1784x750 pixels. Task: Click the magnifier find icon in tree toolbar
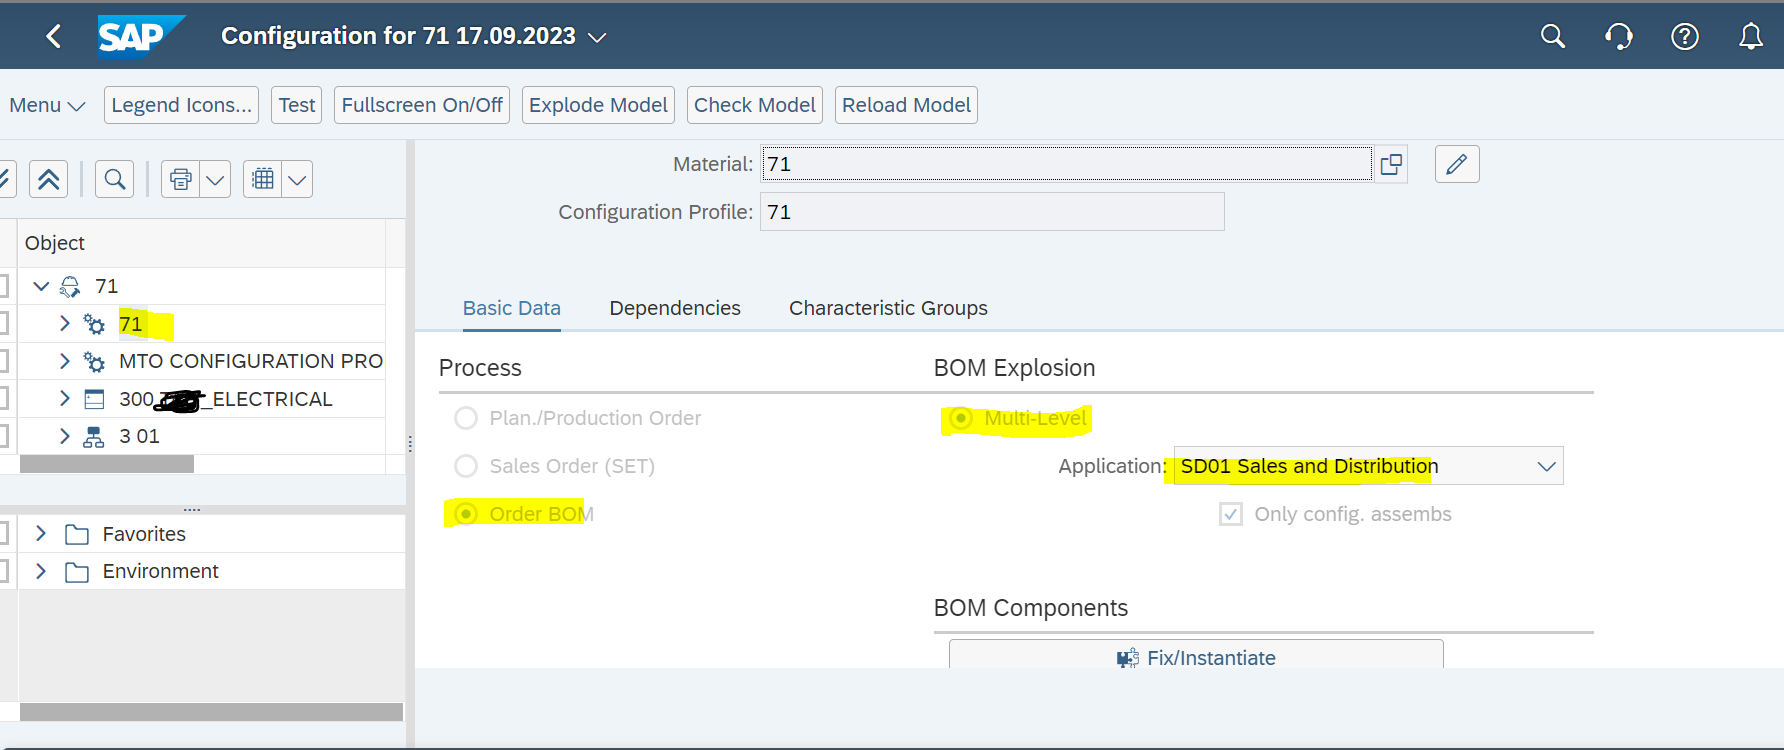point(115,179)
